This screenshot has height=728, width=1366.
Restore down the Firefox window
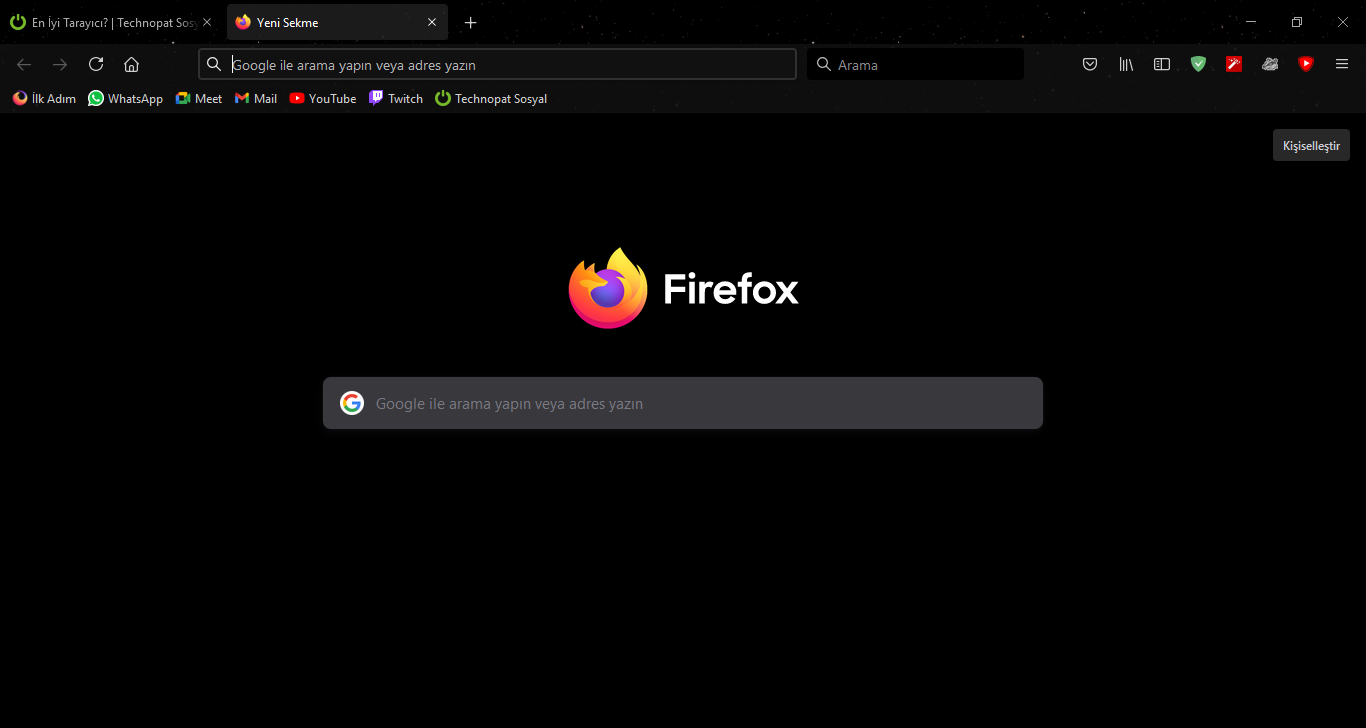pyautogui.click(x=1297, y=22)
